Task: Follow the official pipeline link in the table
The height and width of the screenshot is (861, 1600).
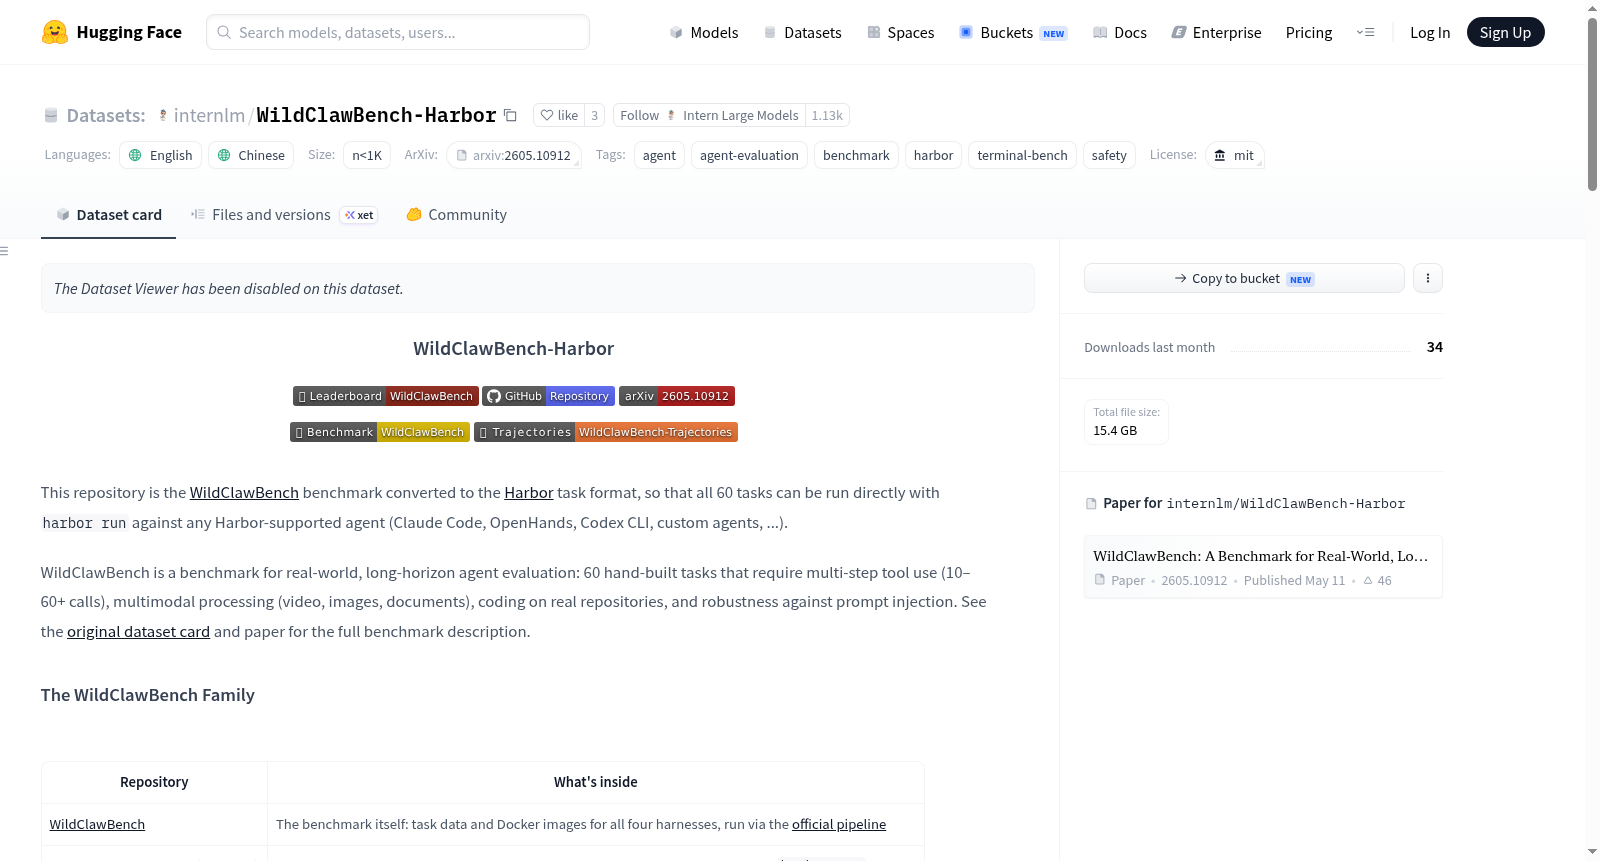Action: 839,824
